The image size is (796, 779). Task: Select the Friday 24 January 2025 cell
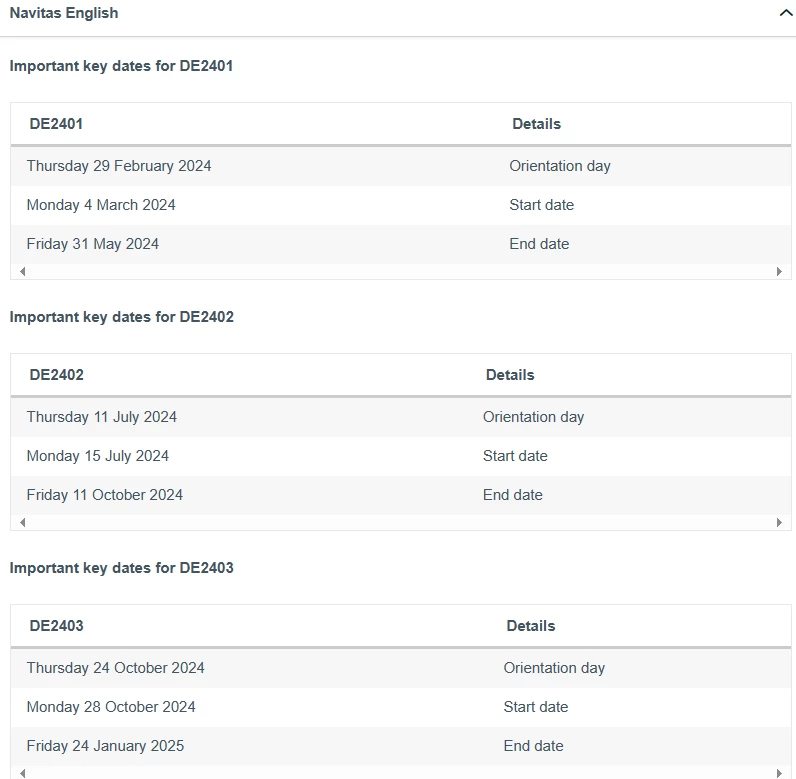105,746
